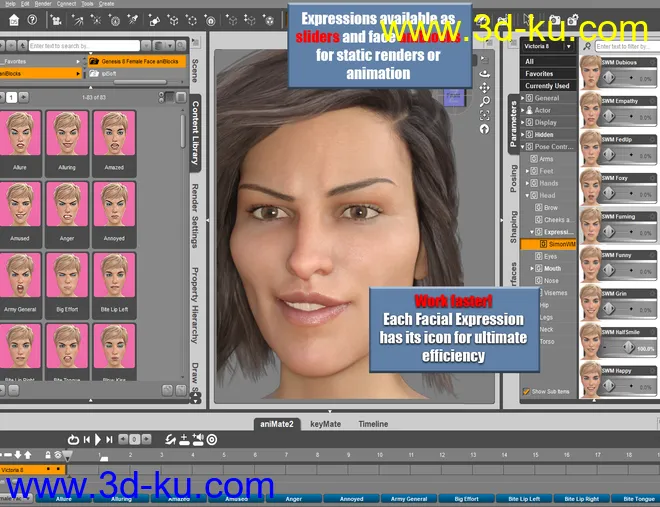Click the viewport zoom magnifier icon
This screenshot has height=507, width=660.
[x=485, y=101]
